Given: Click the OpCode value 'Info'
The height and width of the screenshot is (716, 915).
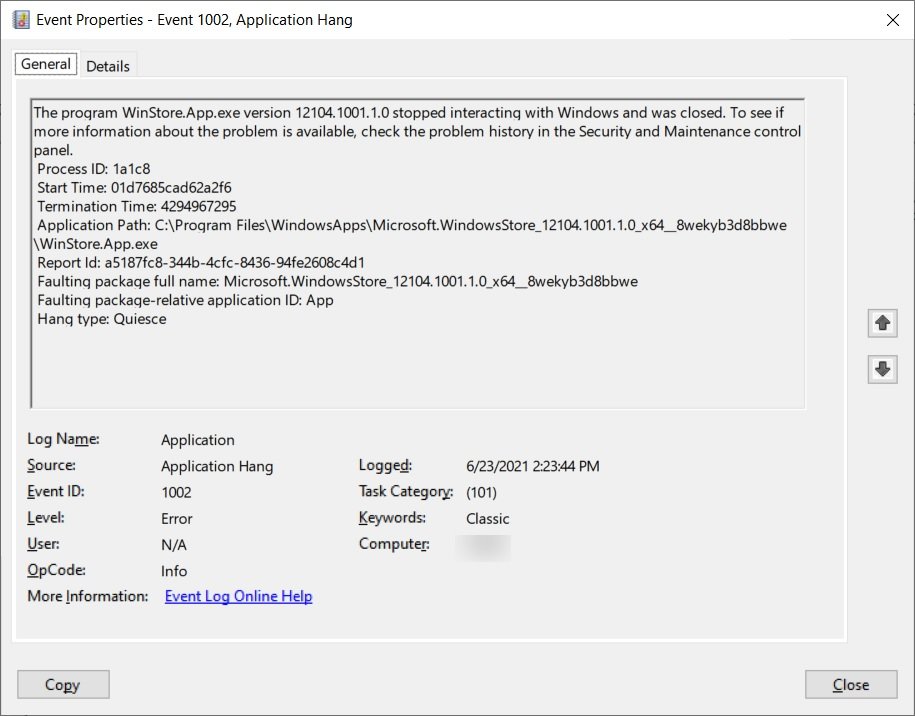Looking at the screenshot, I should (175, 571).
